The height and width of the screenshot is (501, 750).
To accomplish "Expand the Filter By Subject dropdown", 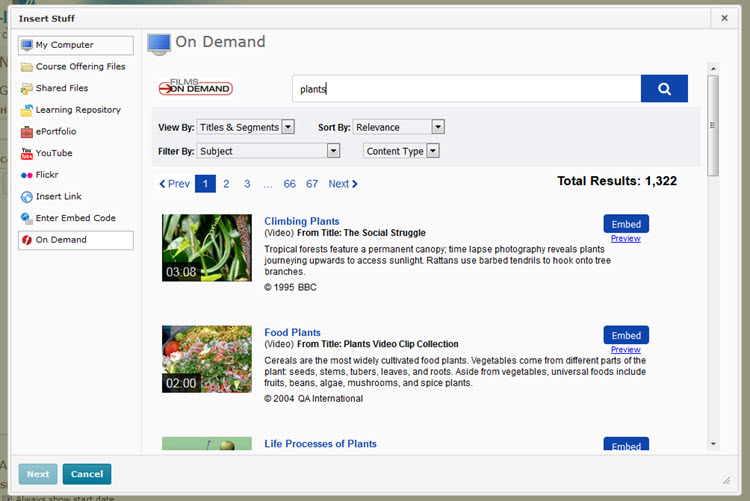I will click(268, 151).
